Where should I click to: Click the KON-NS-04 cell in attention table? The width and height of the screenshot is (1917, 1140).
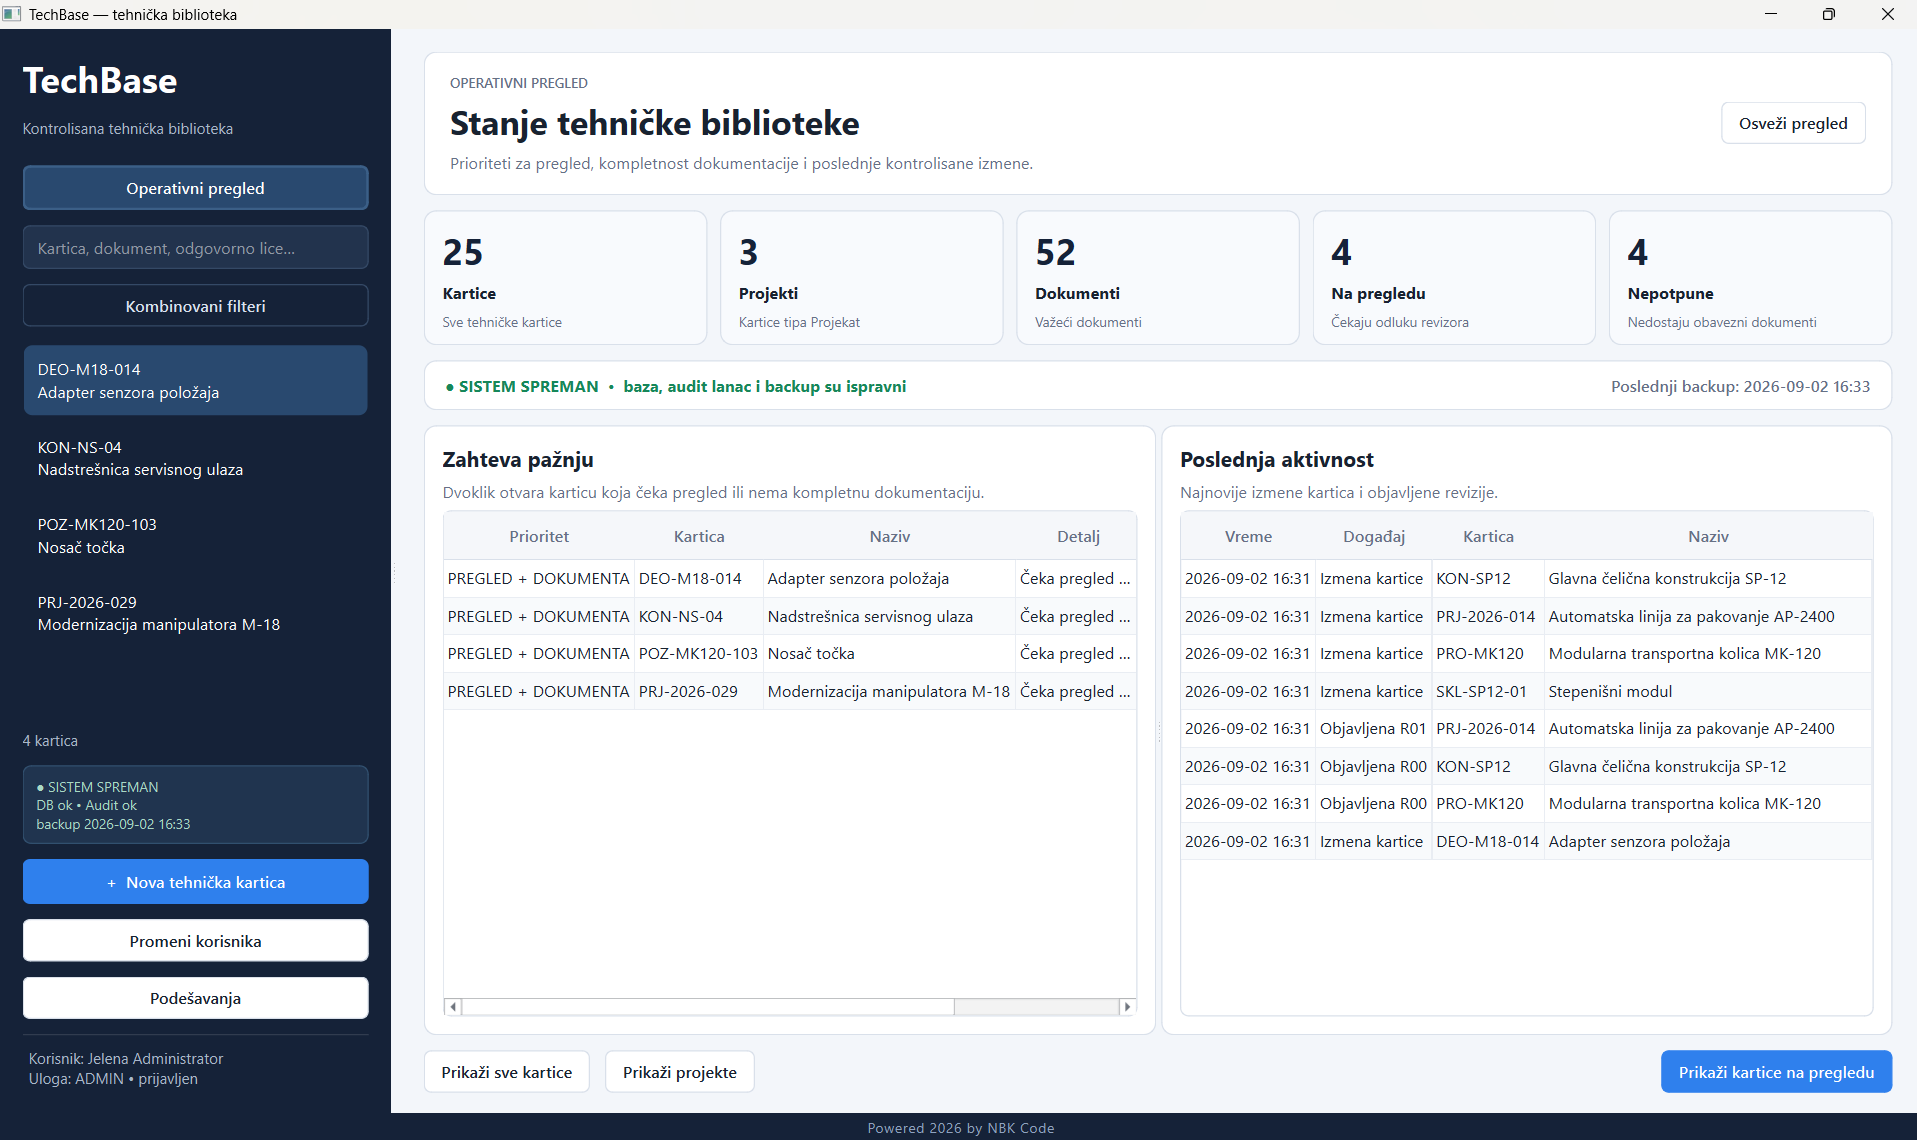tap(699, 616)
